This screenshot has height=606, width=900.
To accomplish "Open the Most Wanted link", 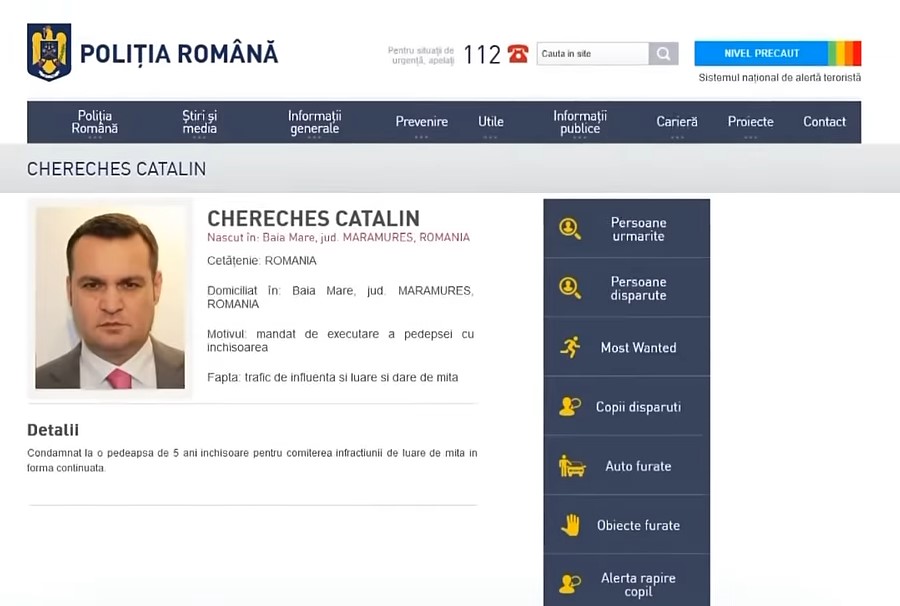I will 638,348.
